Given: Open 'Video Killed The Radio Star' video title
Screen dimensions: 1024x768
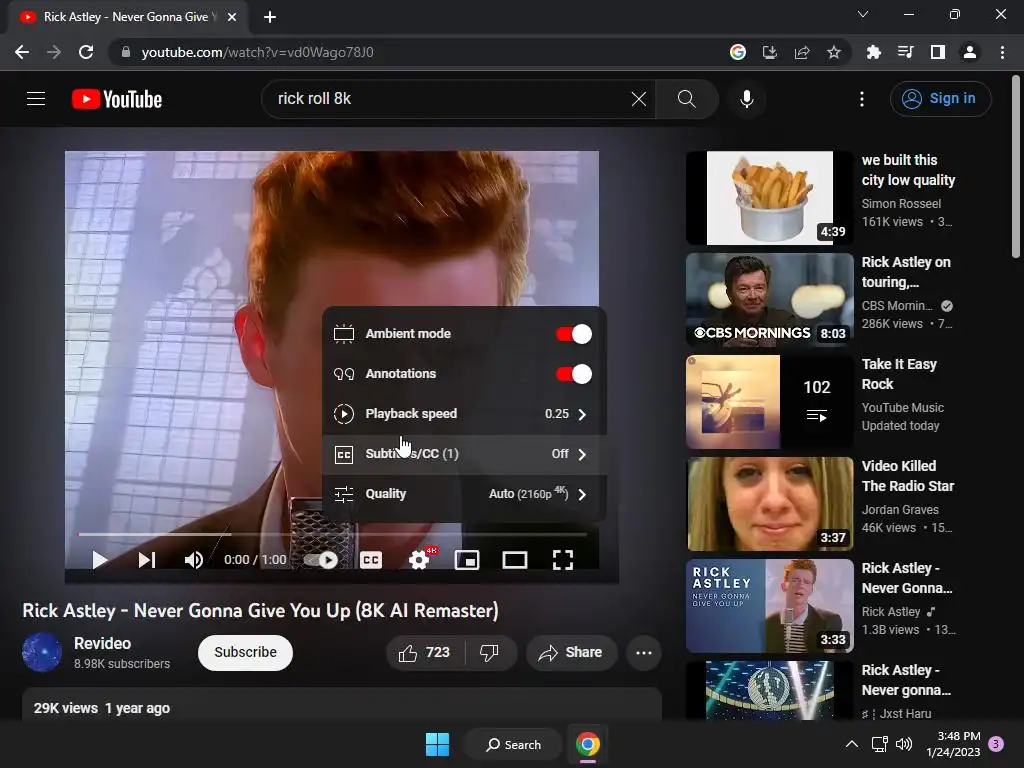Looking at the screenshot, I should [908, 475].
